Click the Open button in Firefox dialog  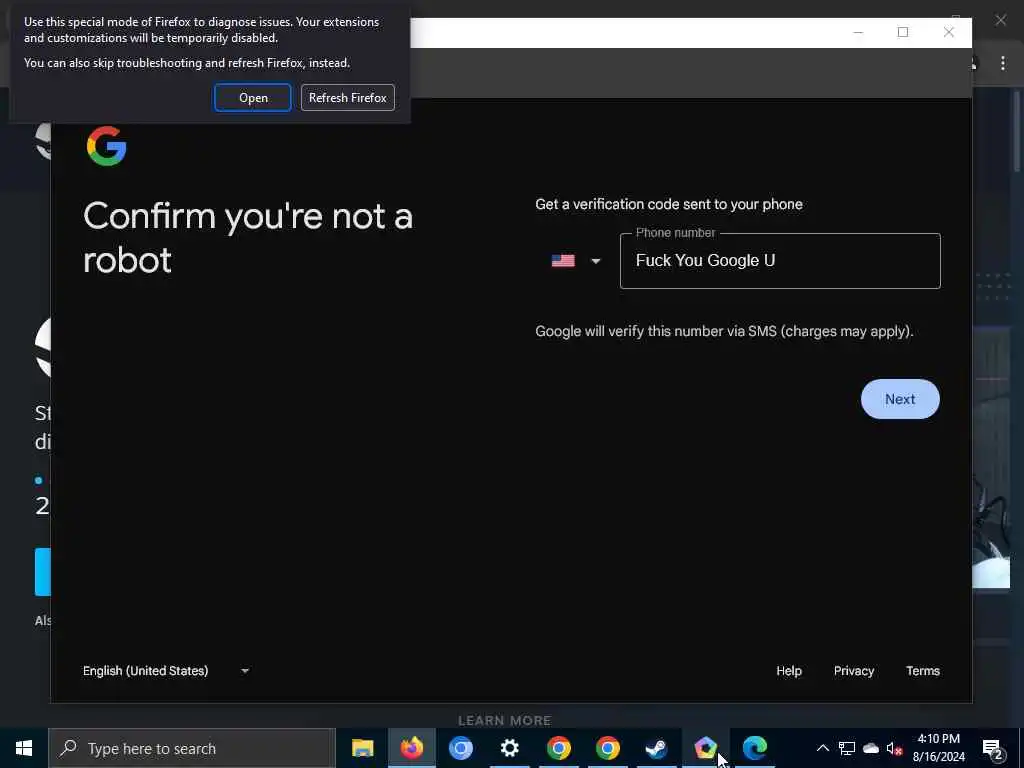(x=253, y=98)
